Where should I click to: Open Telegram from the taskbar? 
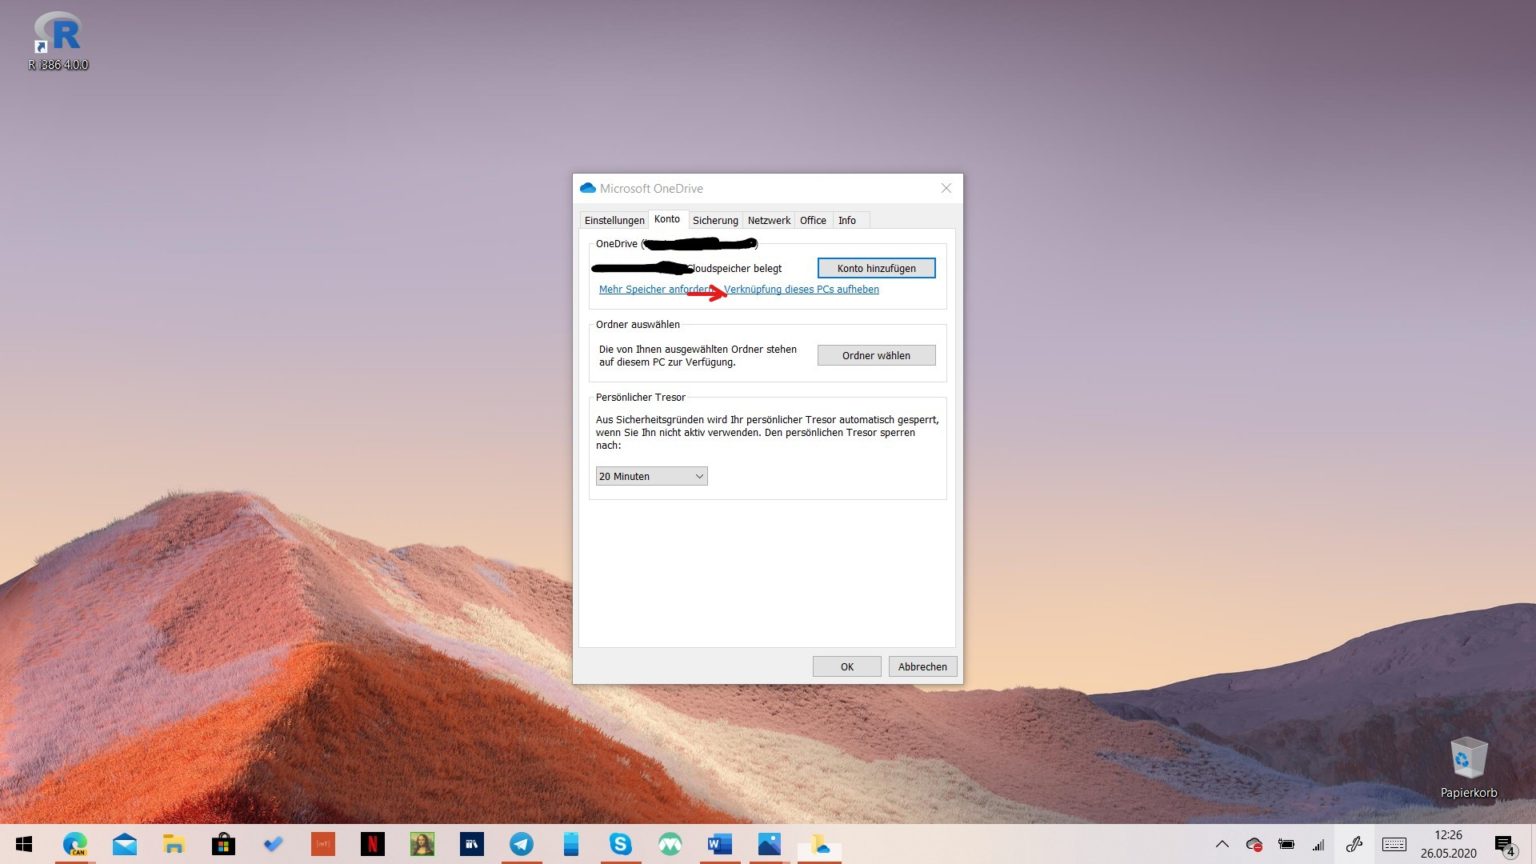(x=520, y=844)
